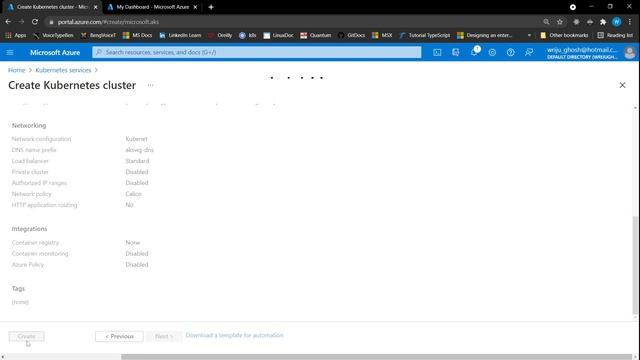640x360 pixels.
Task: Open the ellipsis menu beside page title
Action: coord(151,85)
